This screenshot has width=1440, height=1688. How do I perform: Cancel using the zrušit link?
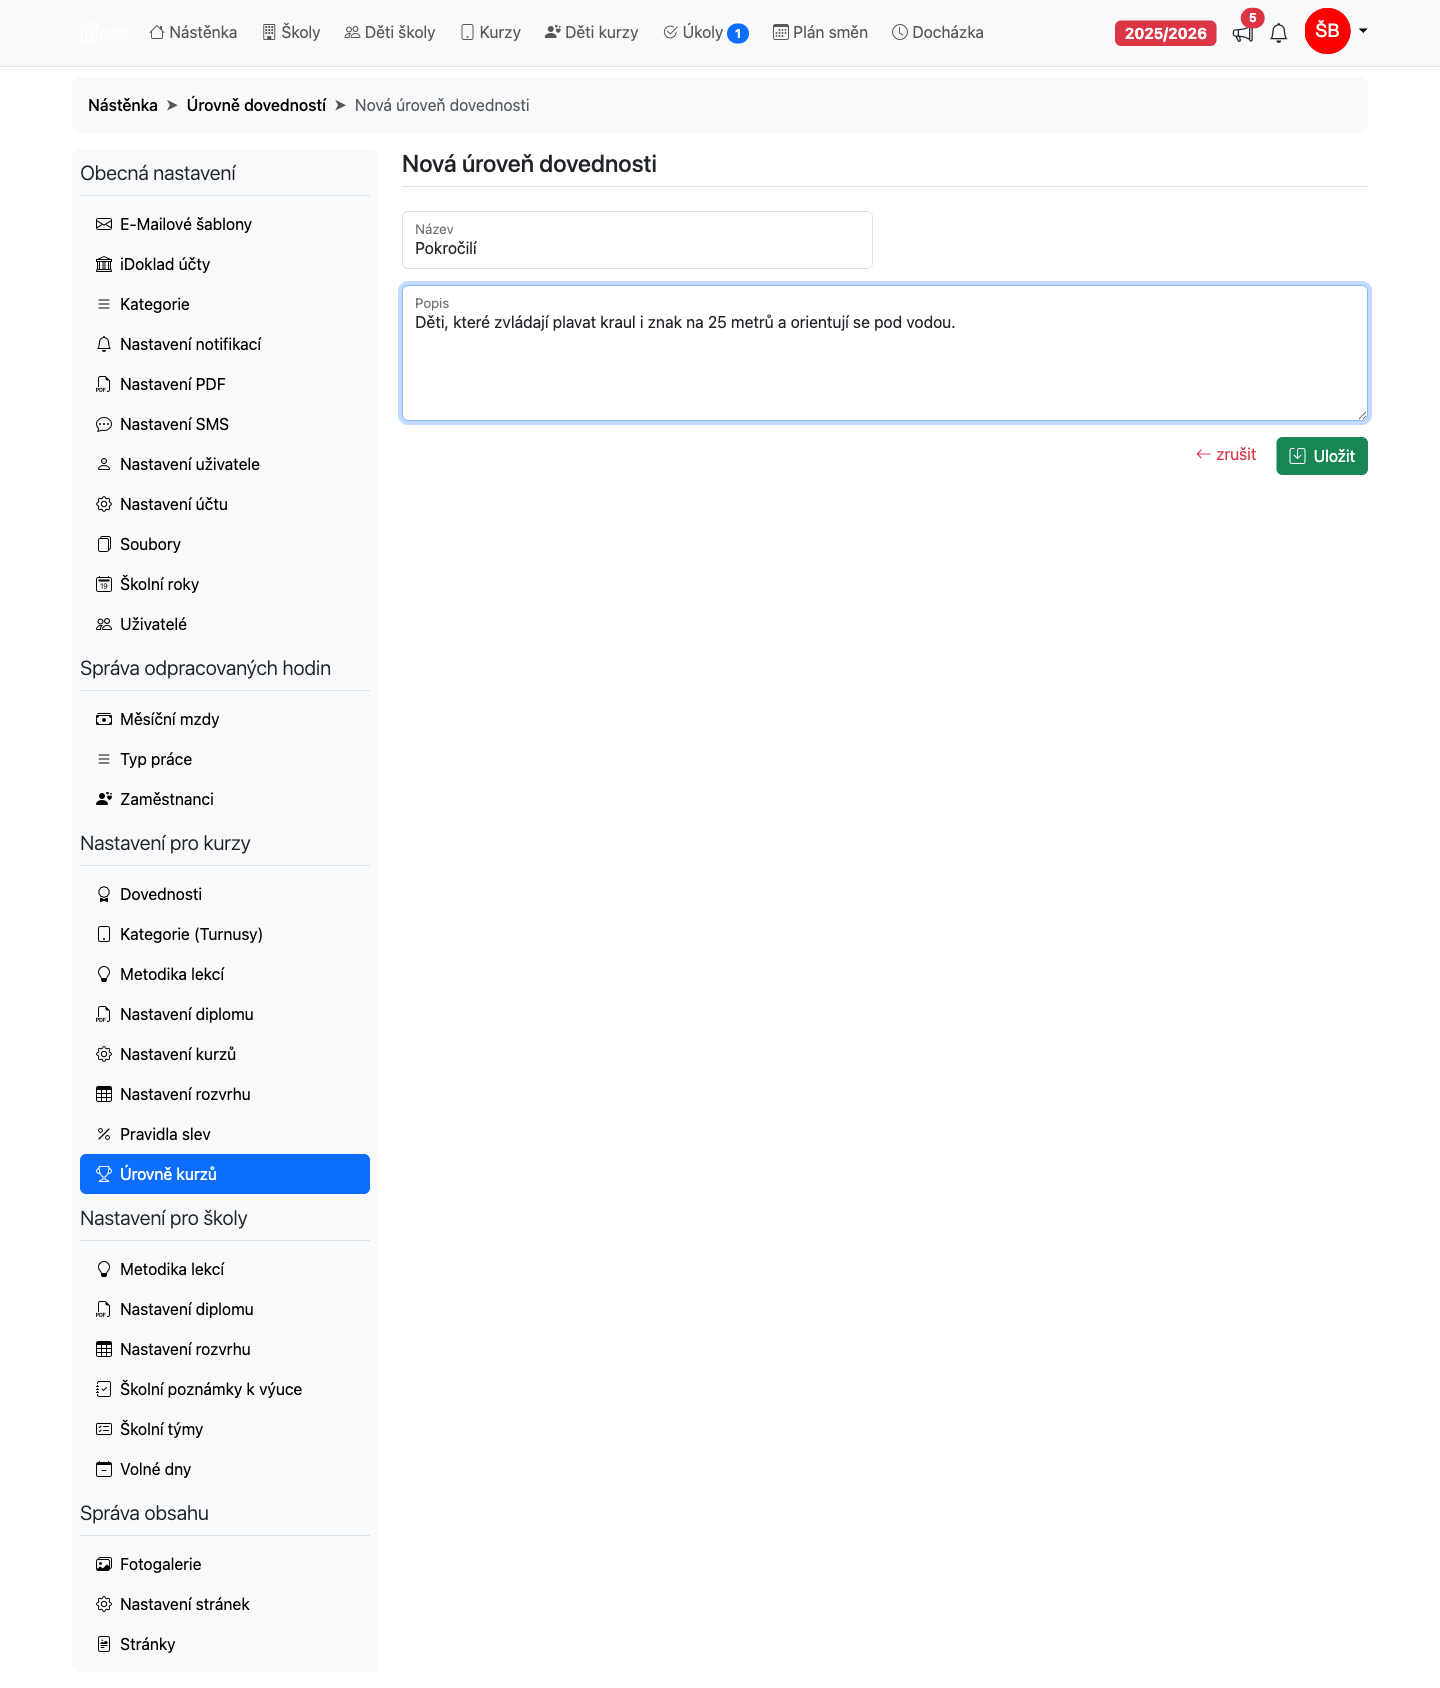[x=1226, y=454]
